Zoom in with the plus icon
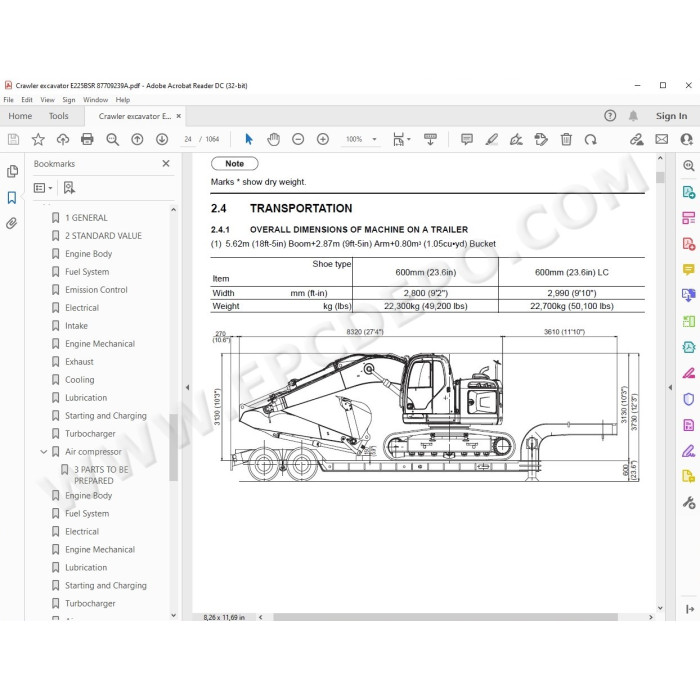Image resolution: width=700 pixels, height=700 pixels. [x=323, y=139]
